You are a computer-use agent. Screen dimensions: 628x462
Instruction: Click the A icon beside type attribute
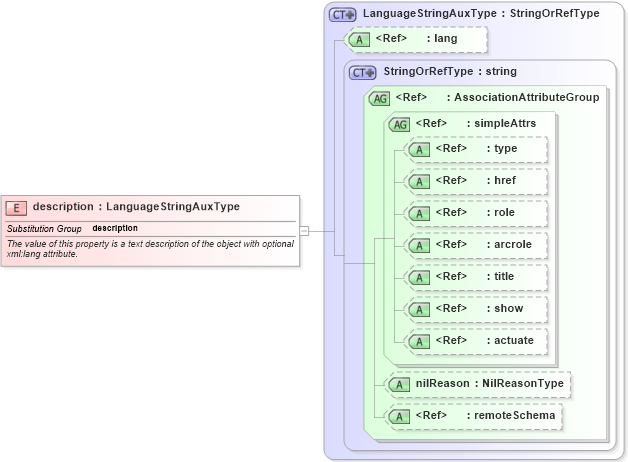point(419,150)
